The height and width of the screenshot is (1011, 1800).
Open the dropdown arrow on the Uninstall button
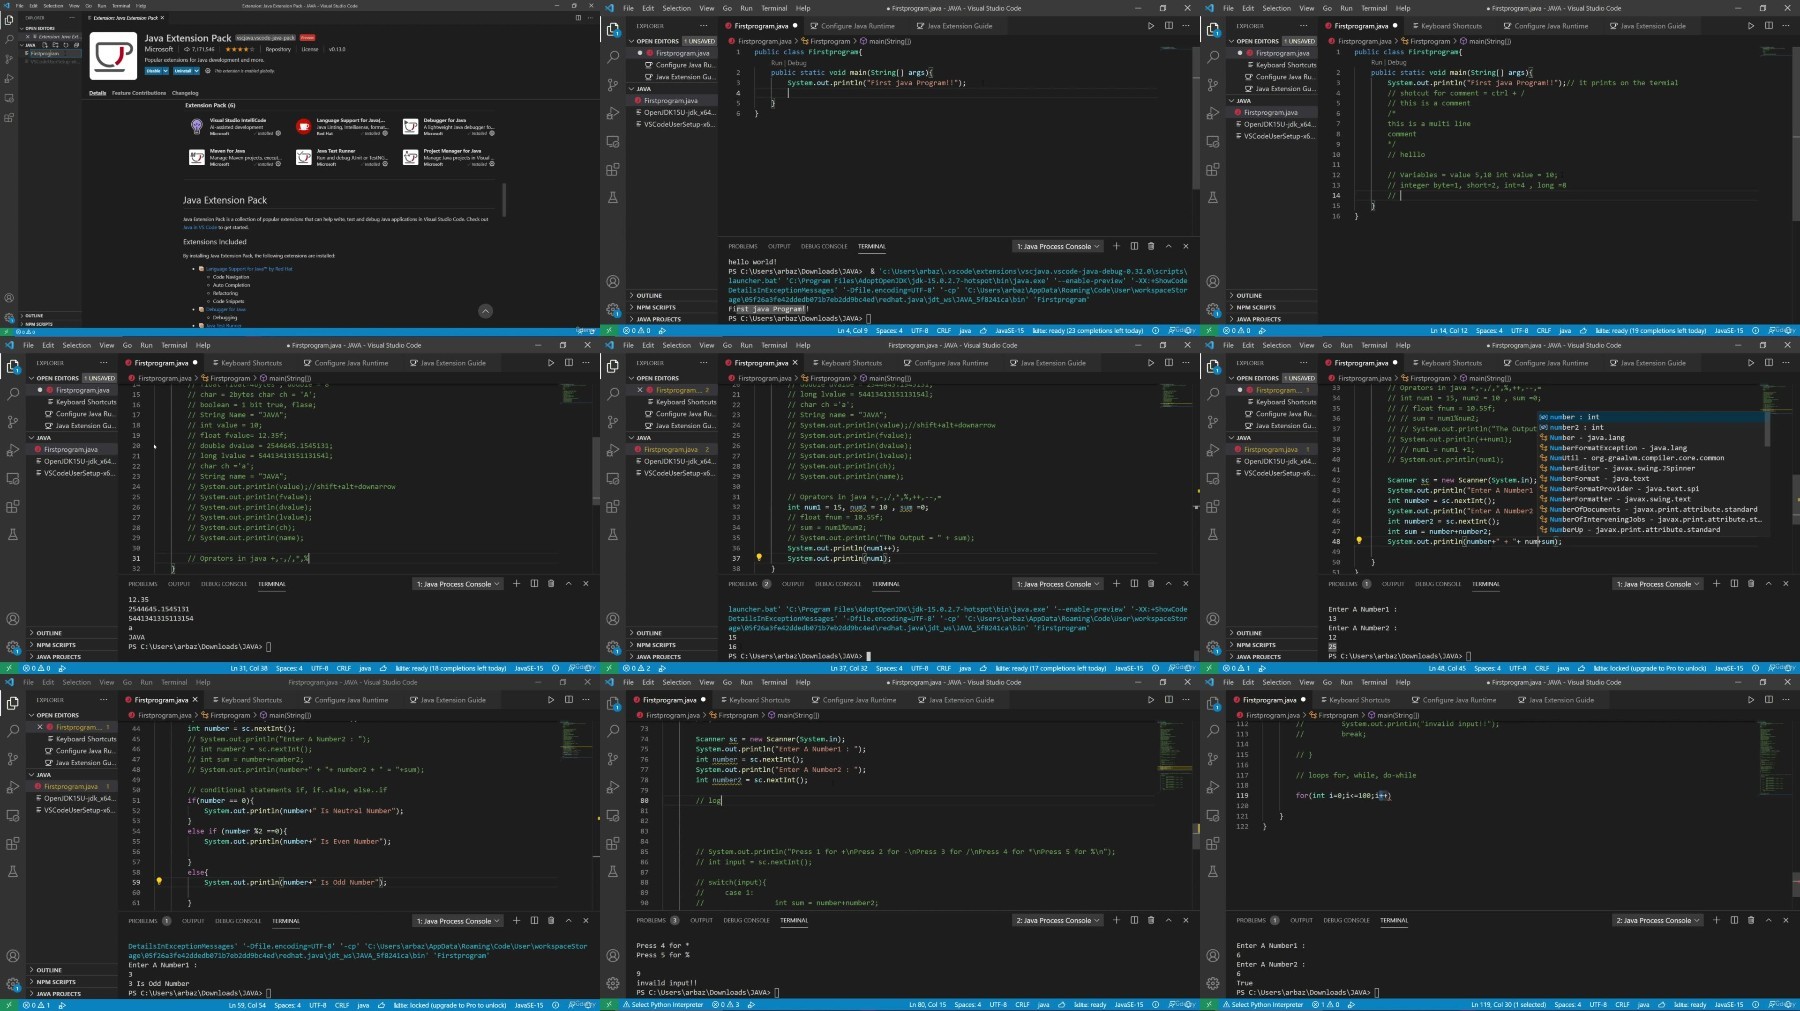click(195, 71)
